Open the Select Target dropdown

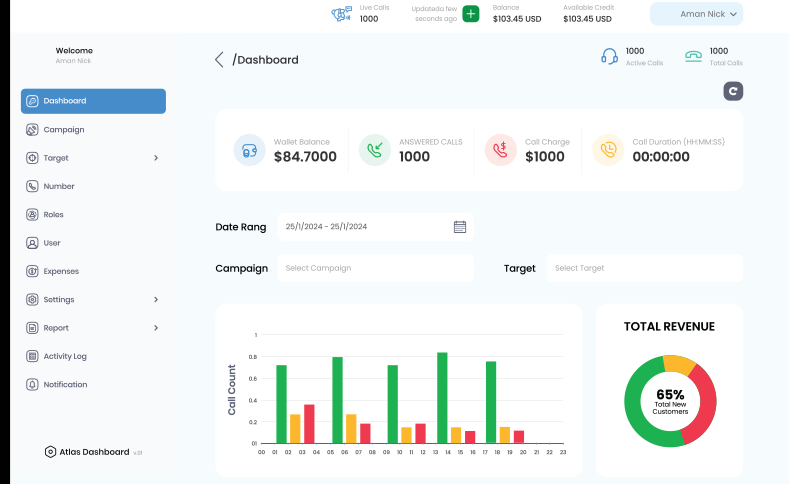point(645,268)
